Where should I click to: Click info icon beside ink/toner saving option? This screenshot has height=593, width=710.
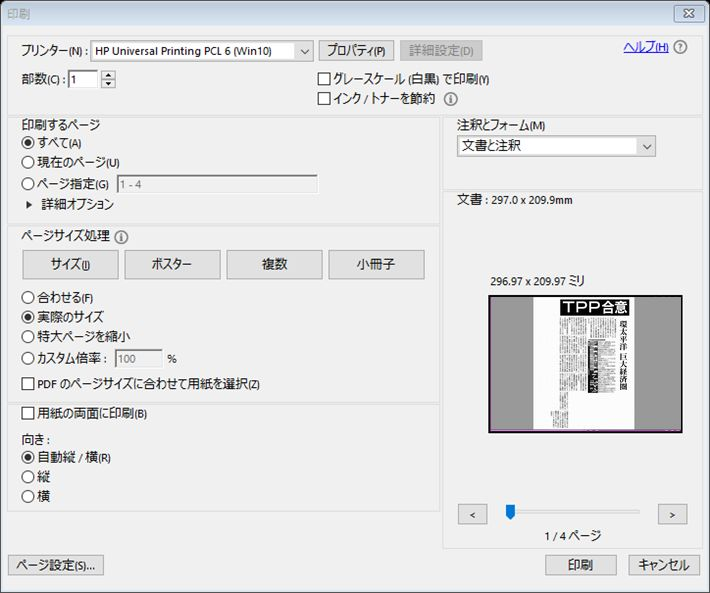coord(451,99)
